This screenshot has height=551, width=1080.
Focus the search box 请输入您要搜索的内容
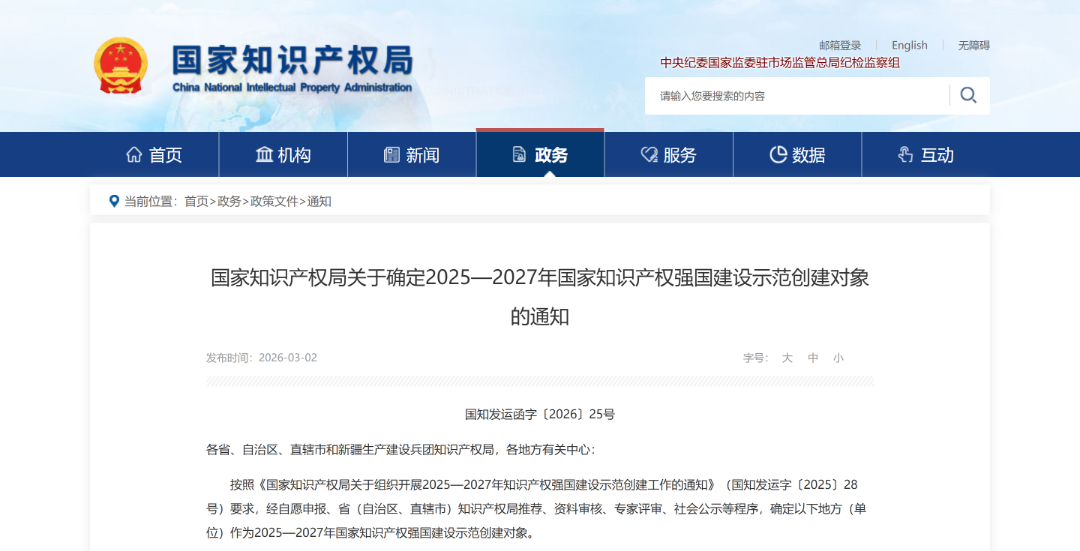[x=796, y=96]
